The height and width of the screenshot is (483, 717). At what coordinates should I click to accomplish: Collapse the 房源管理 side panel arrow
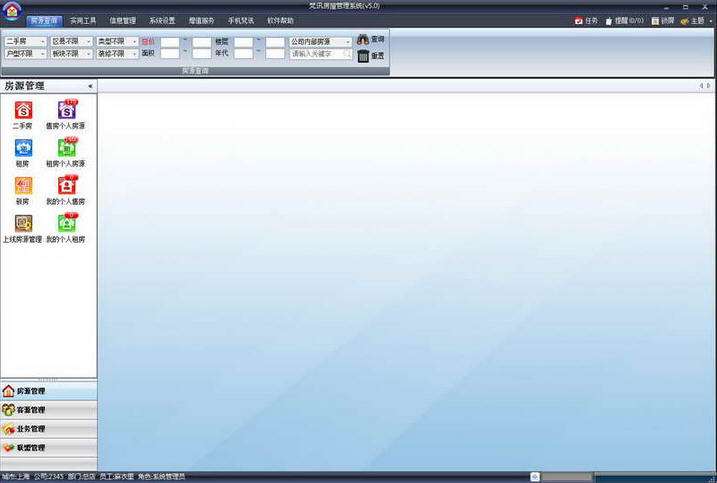pyautogui.click(x=90, y=86)
